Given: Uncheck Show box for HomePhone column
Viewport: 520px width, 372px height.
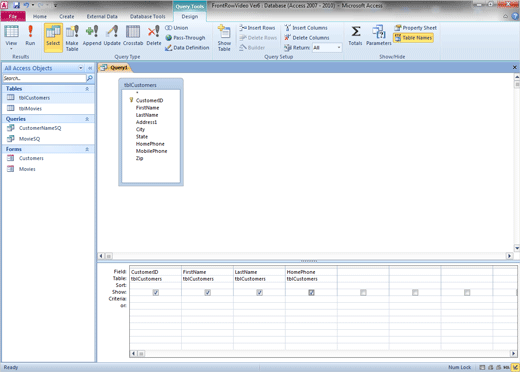Looking at the screenshot, I should click(x=311, y=292).
